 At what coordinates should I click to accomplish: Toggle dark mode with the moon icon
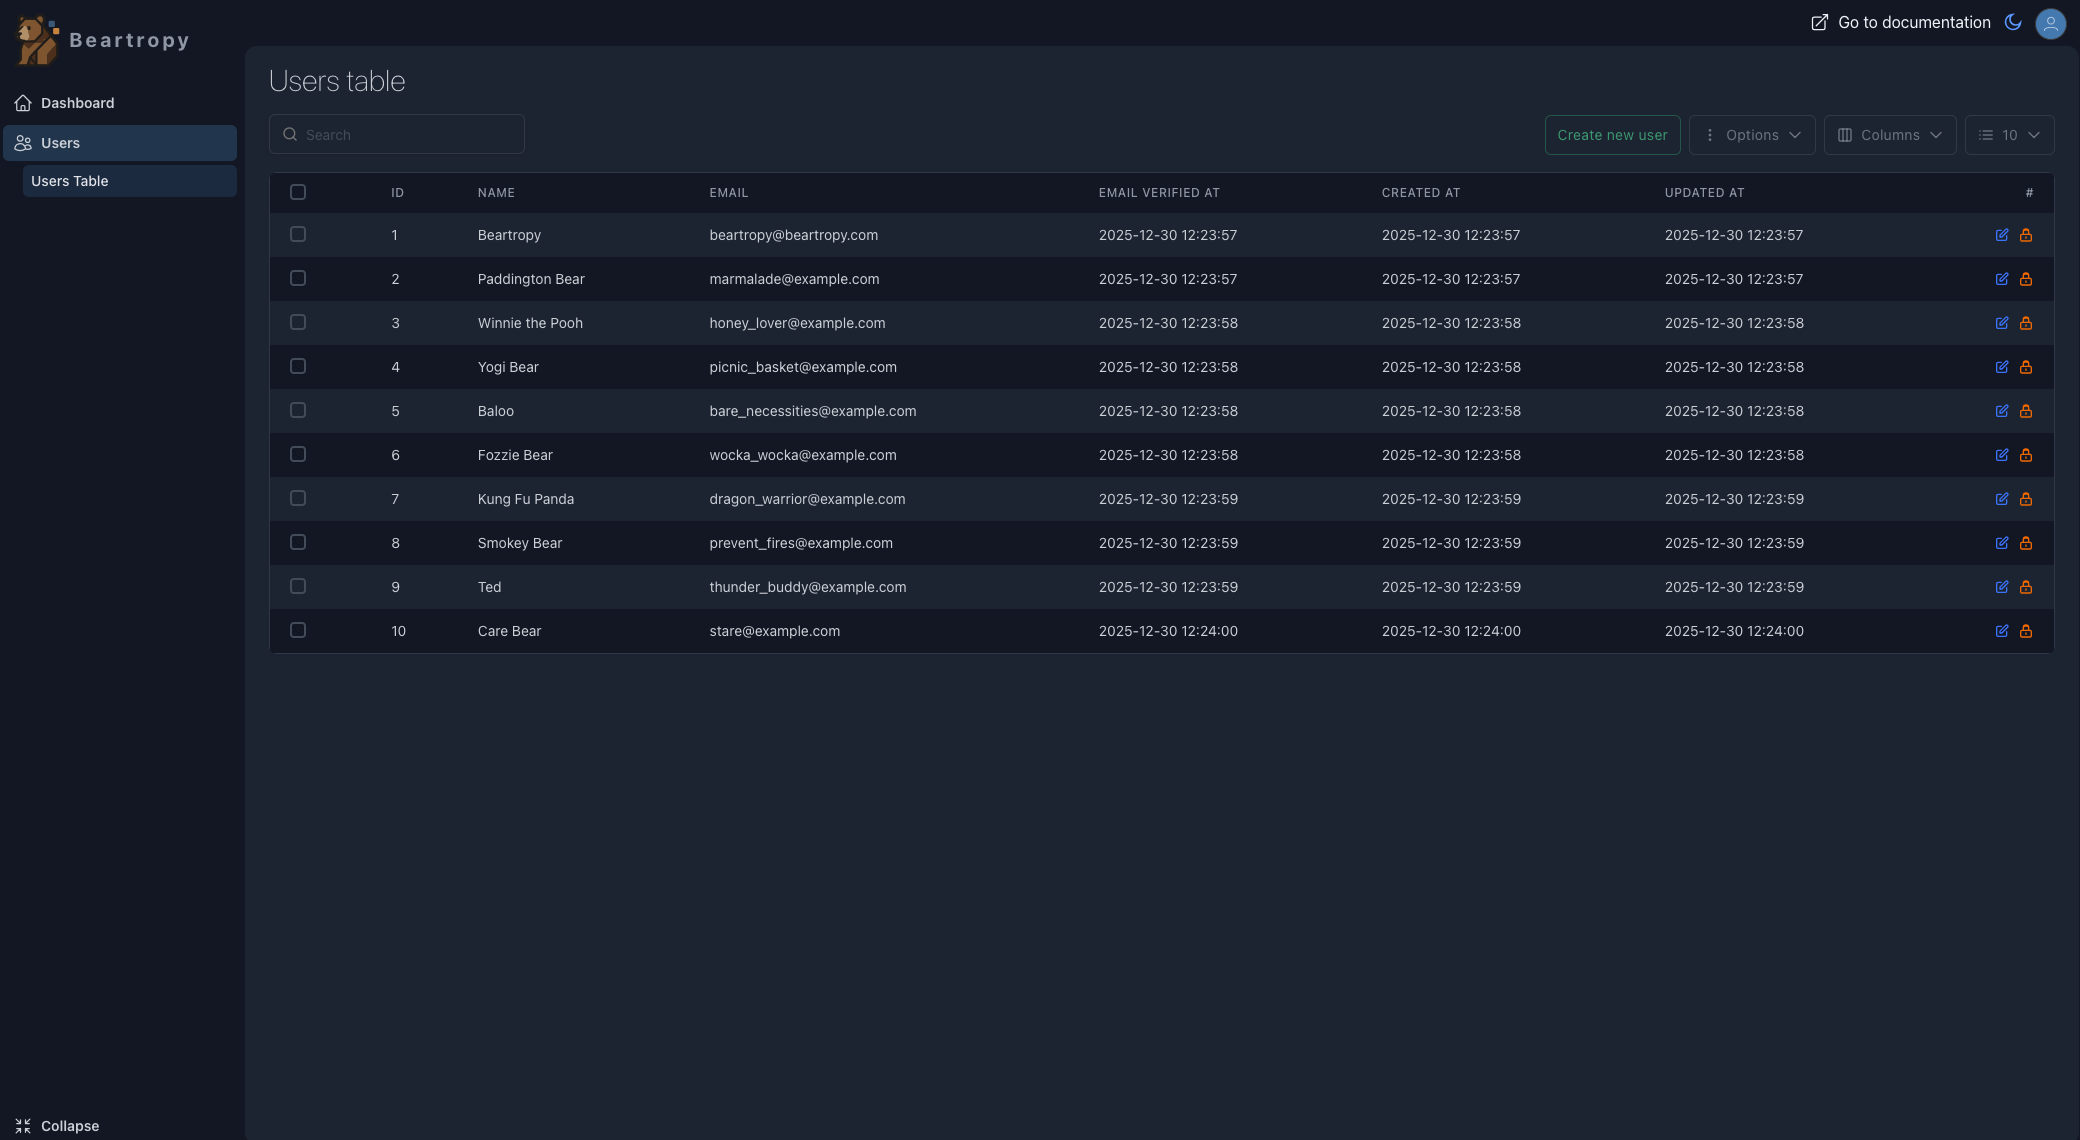[x=2013, y=22]
